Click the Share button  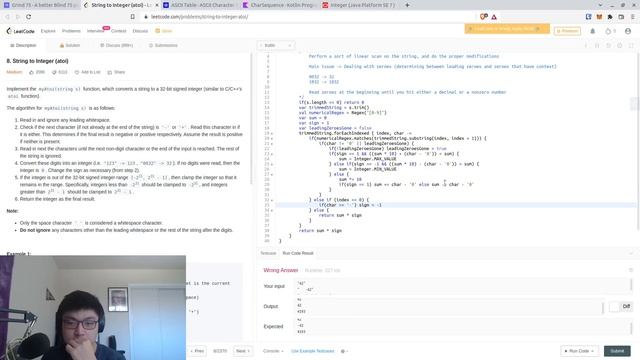(x=116, y=72)
